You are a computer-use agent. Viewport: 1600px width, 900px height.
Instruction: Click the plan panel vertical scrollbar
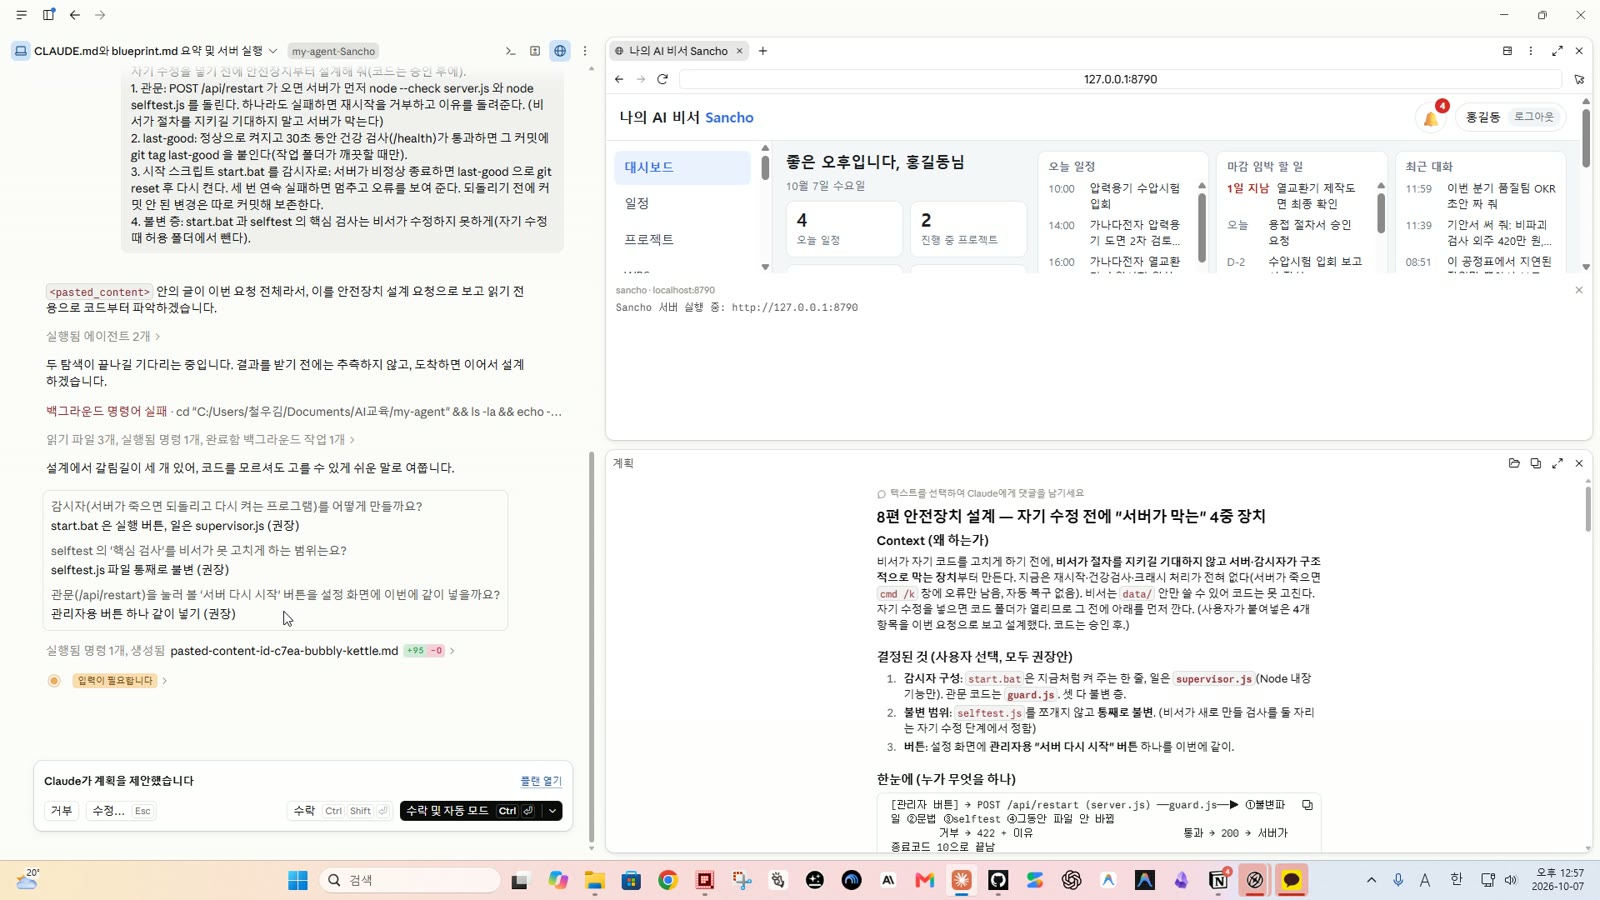(1587, 510)
